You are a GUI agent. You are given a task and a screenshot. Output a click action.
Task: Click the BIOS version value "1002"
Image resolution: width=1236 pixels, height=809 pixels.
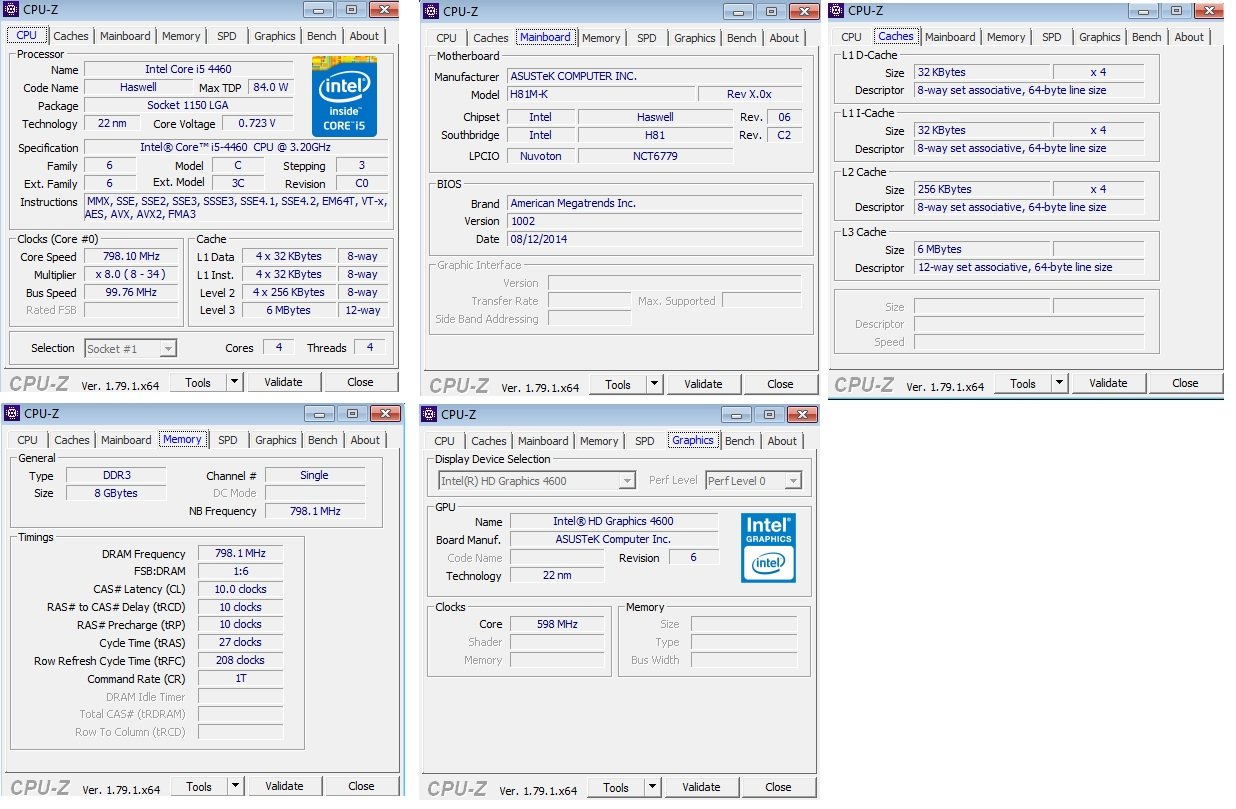[654, 221]
